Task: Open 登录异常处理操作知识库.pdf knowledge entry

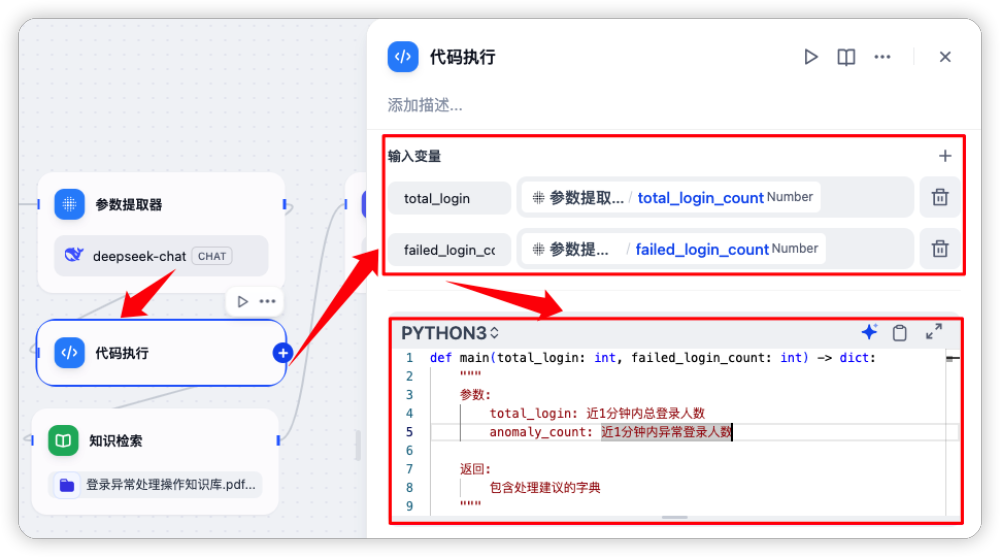Action: (155, 485)
